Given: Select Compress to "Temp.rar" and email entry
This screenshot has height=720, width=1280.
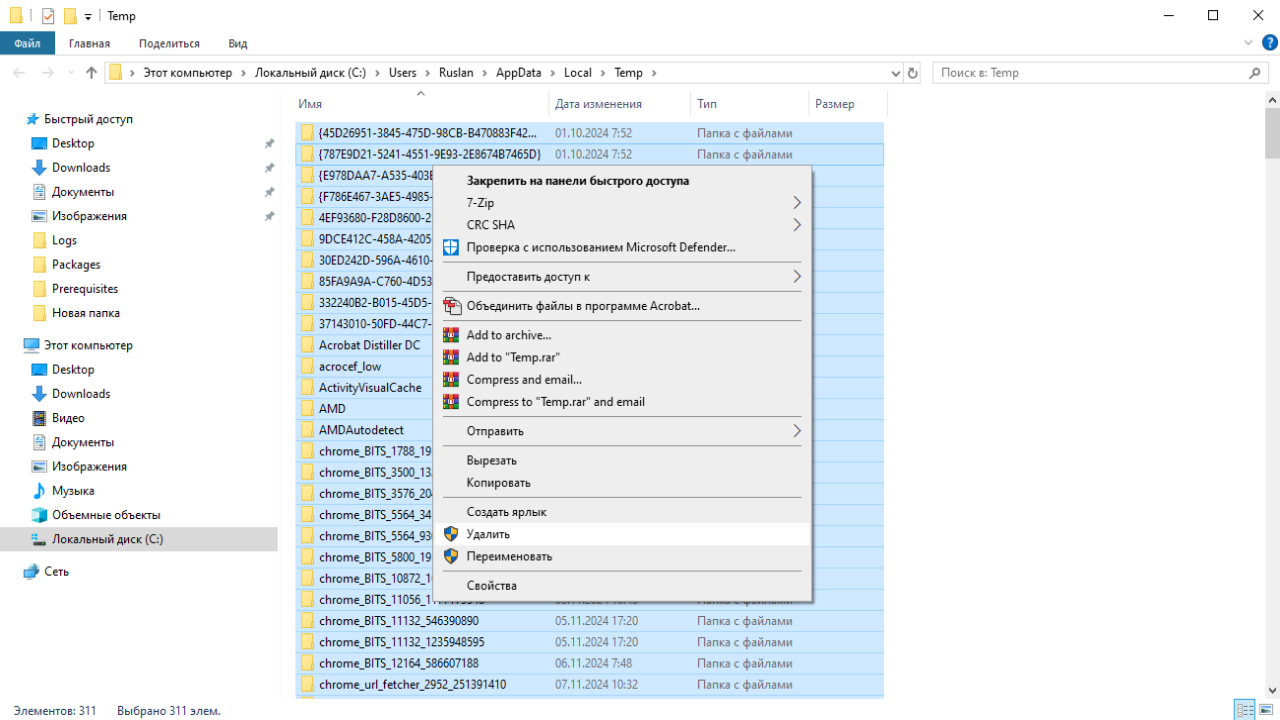Looking at the screenshot, I should (621, 402).
